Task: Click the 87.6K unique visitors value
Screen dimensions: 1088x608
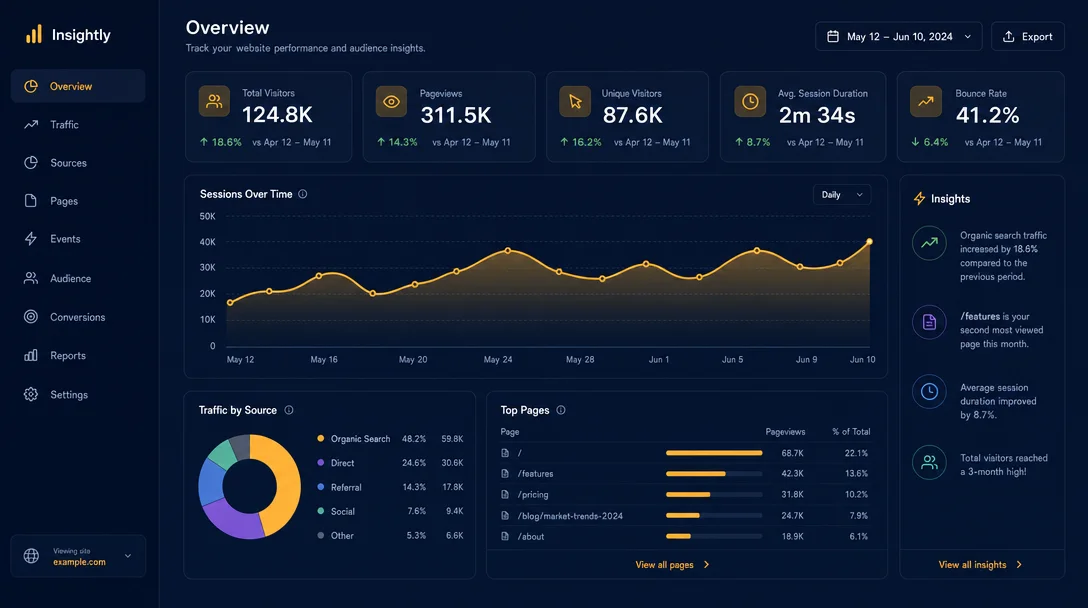Action: click(632, 115)
